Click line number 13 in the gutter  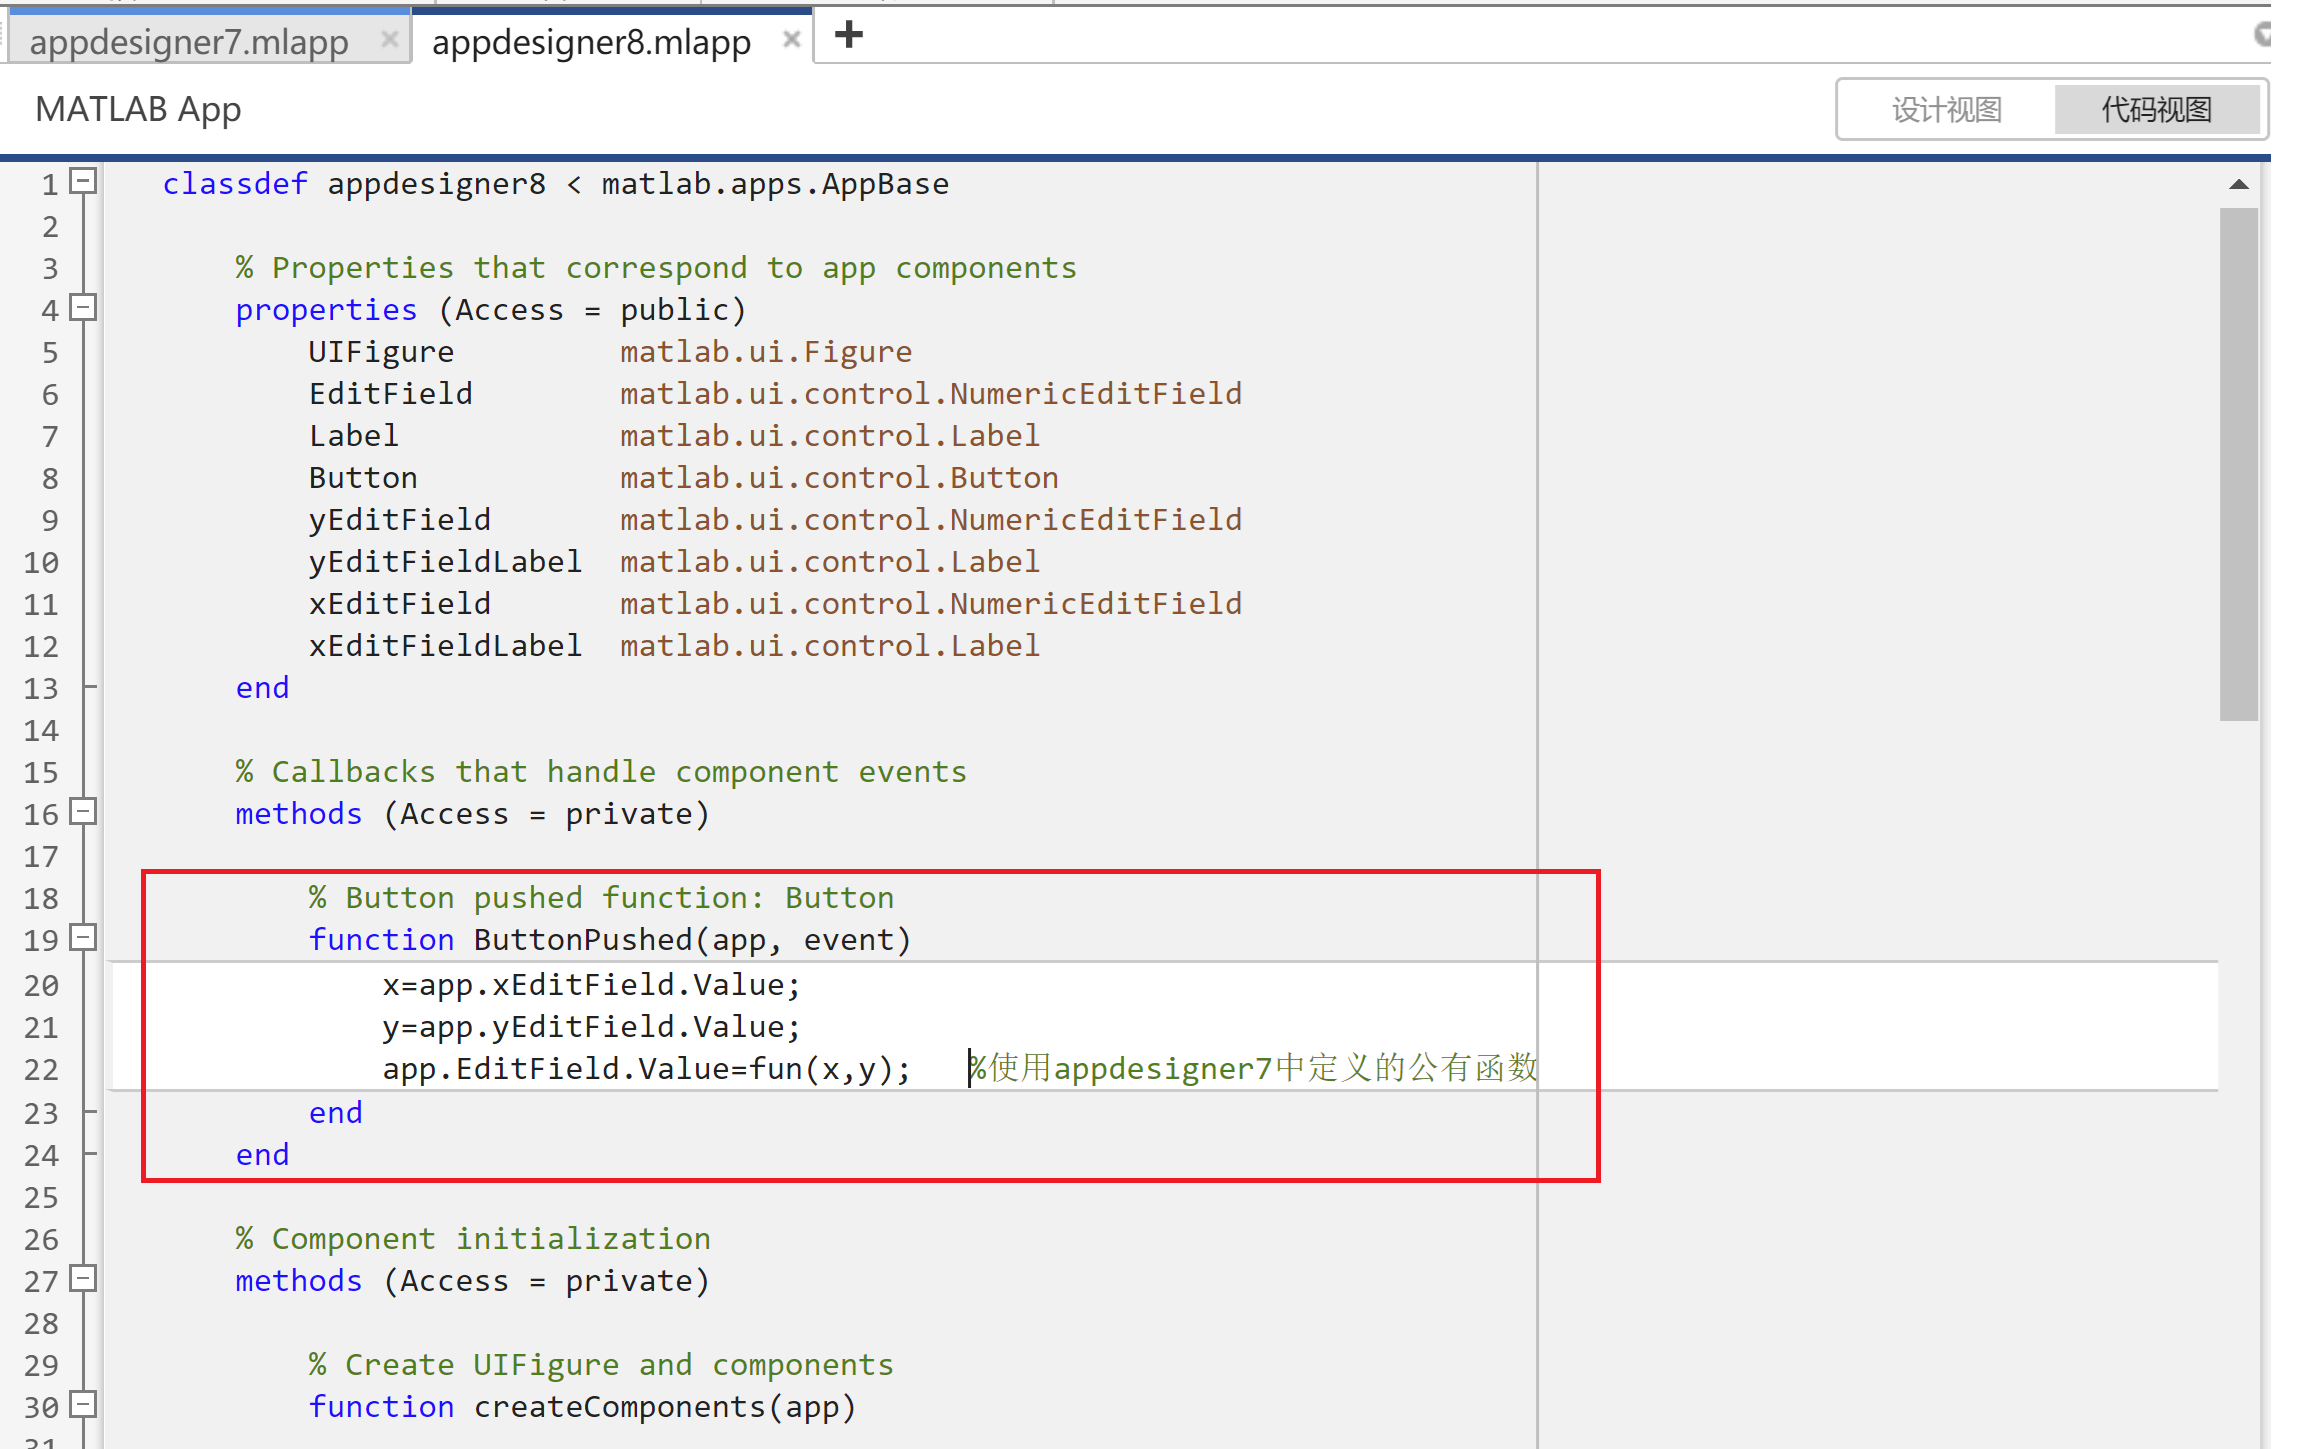pos(42,688)
